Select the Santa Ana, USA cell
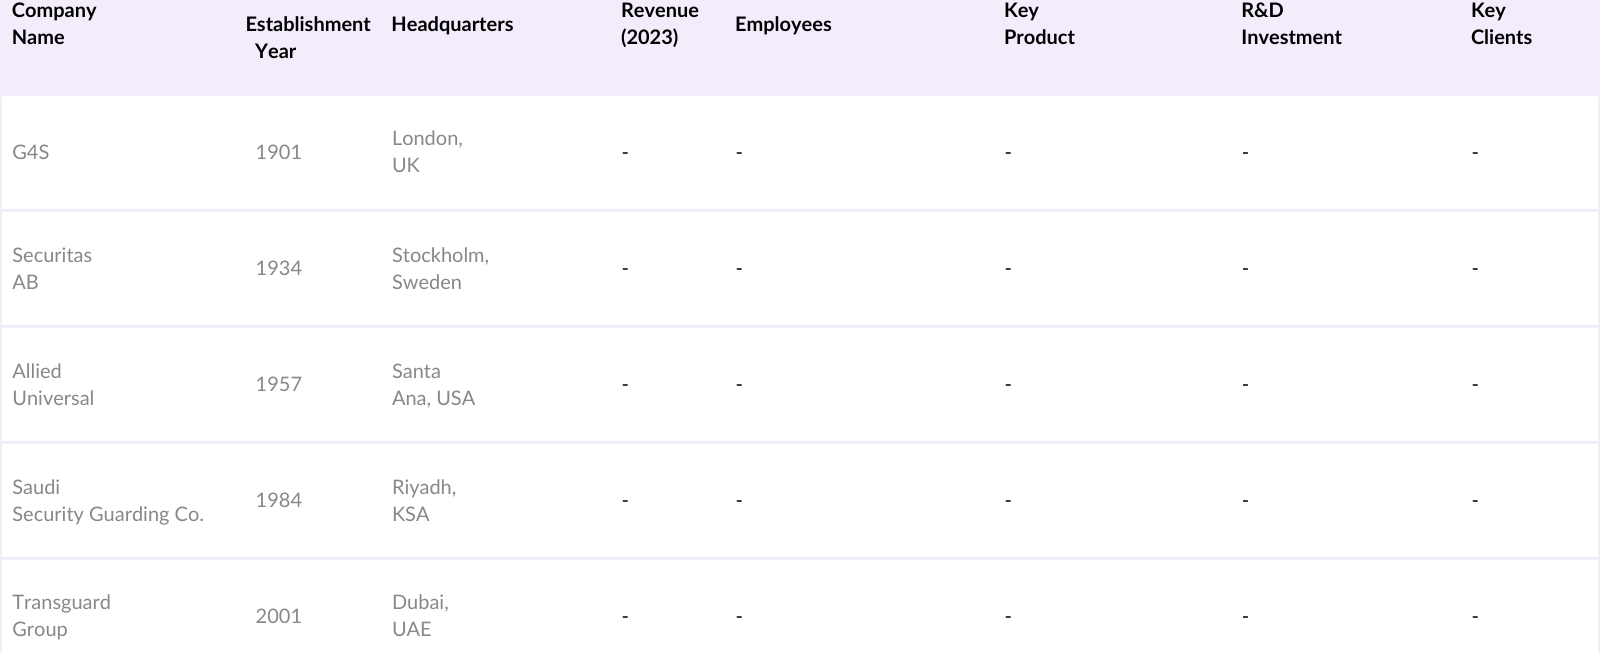 tap(433, 384)
